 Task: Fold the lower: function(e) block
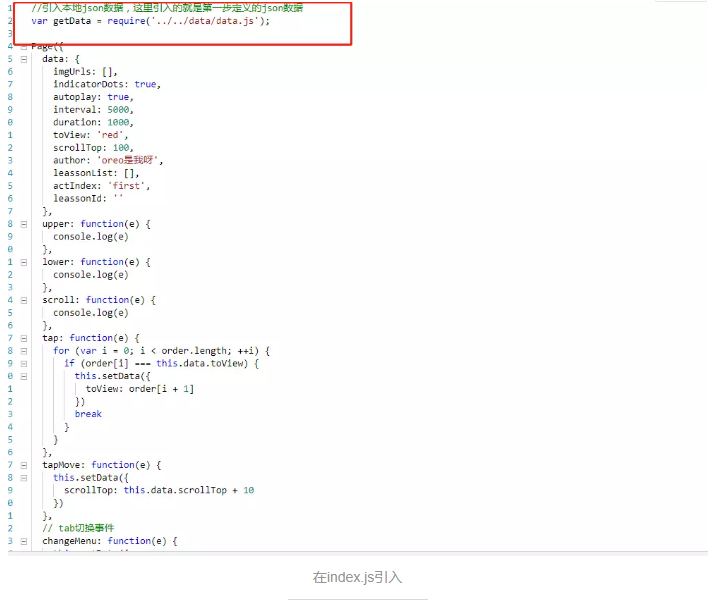tap(22, 262)
